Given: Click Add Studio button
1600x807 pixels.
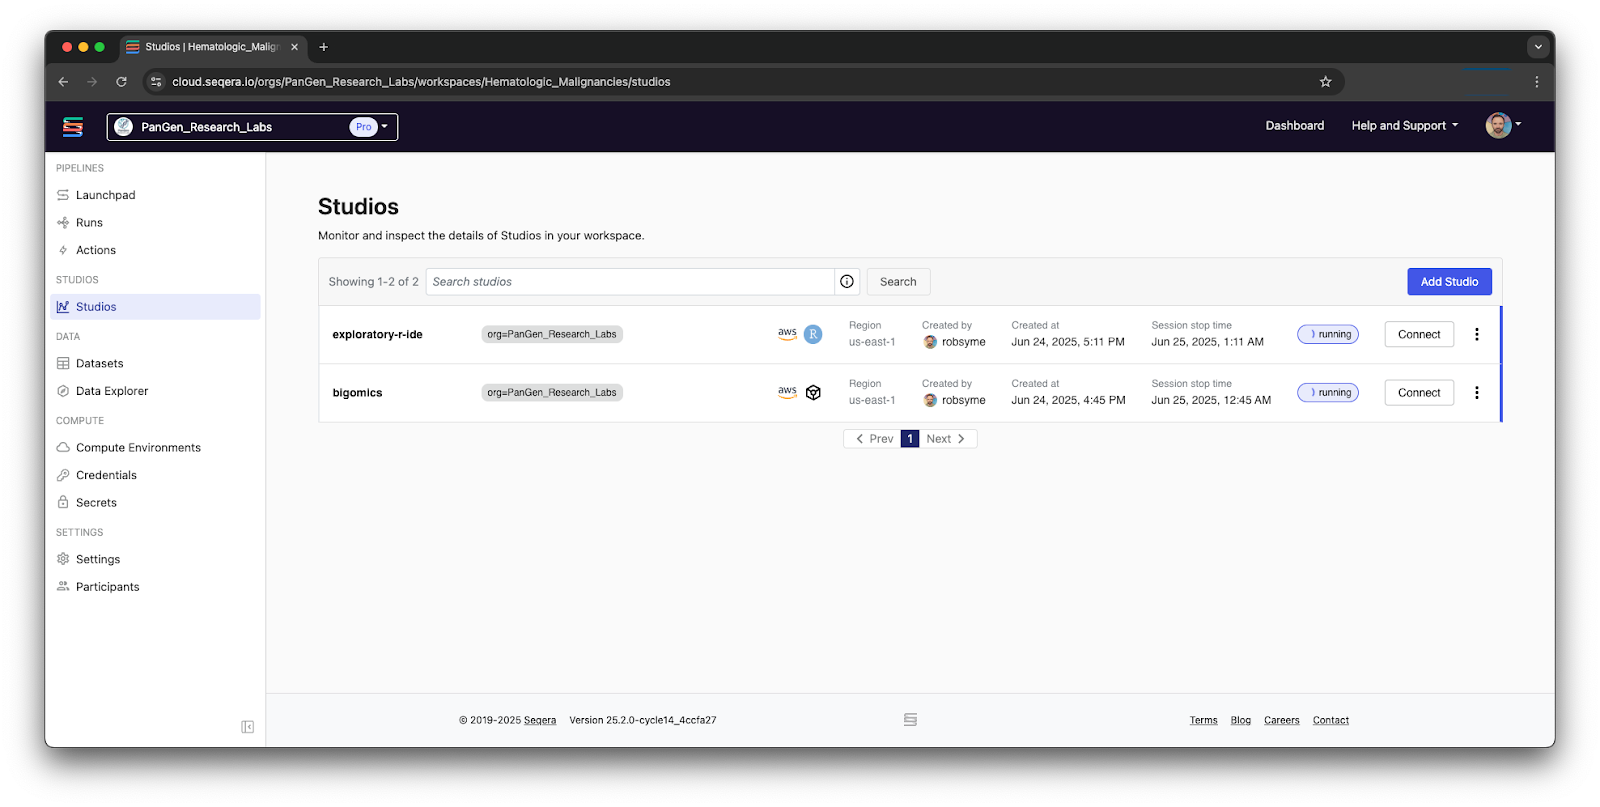Looking at the screenshot, I should point(1449,282).
